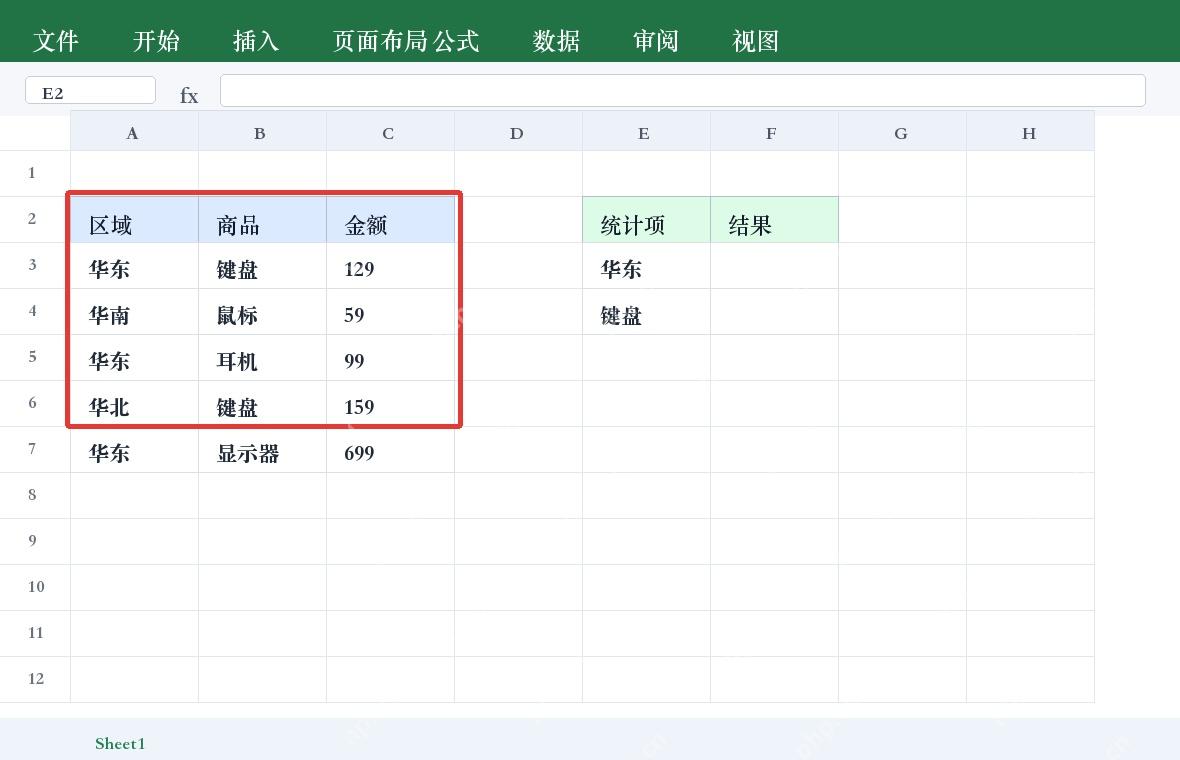The height and width of the screenshot is (760, 1180).
Task: Select column F header
Action: pos(774,132)
